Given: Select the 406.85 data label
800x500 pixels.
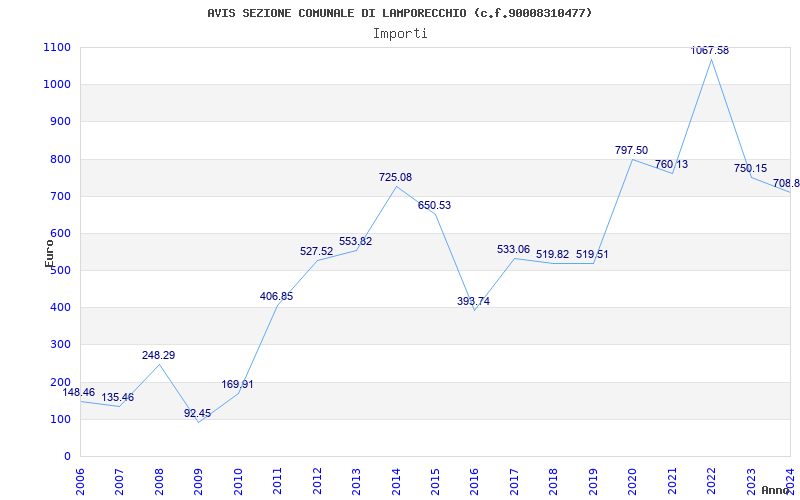Looking at the screenshot, I should point(277,296).
